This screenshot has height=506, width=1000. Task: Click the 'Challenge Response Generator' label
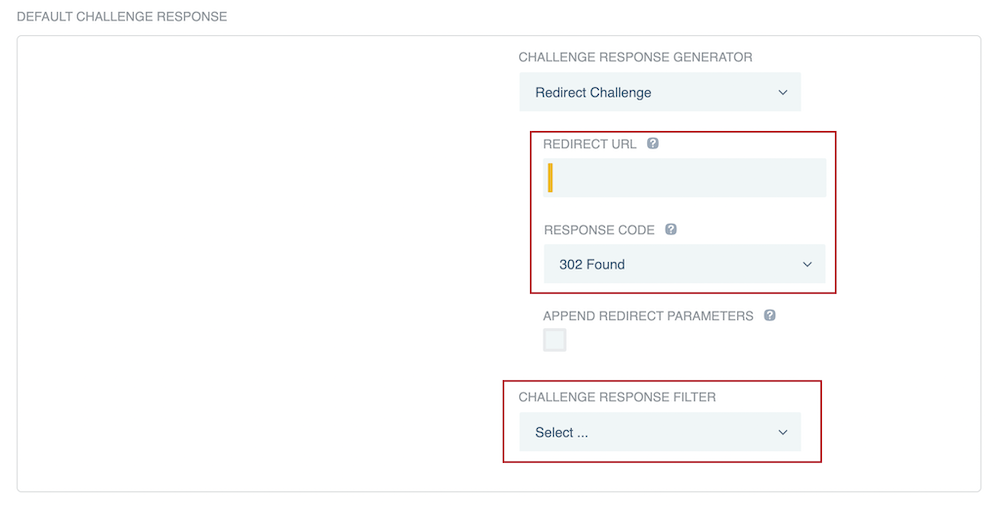coord(635,57)
